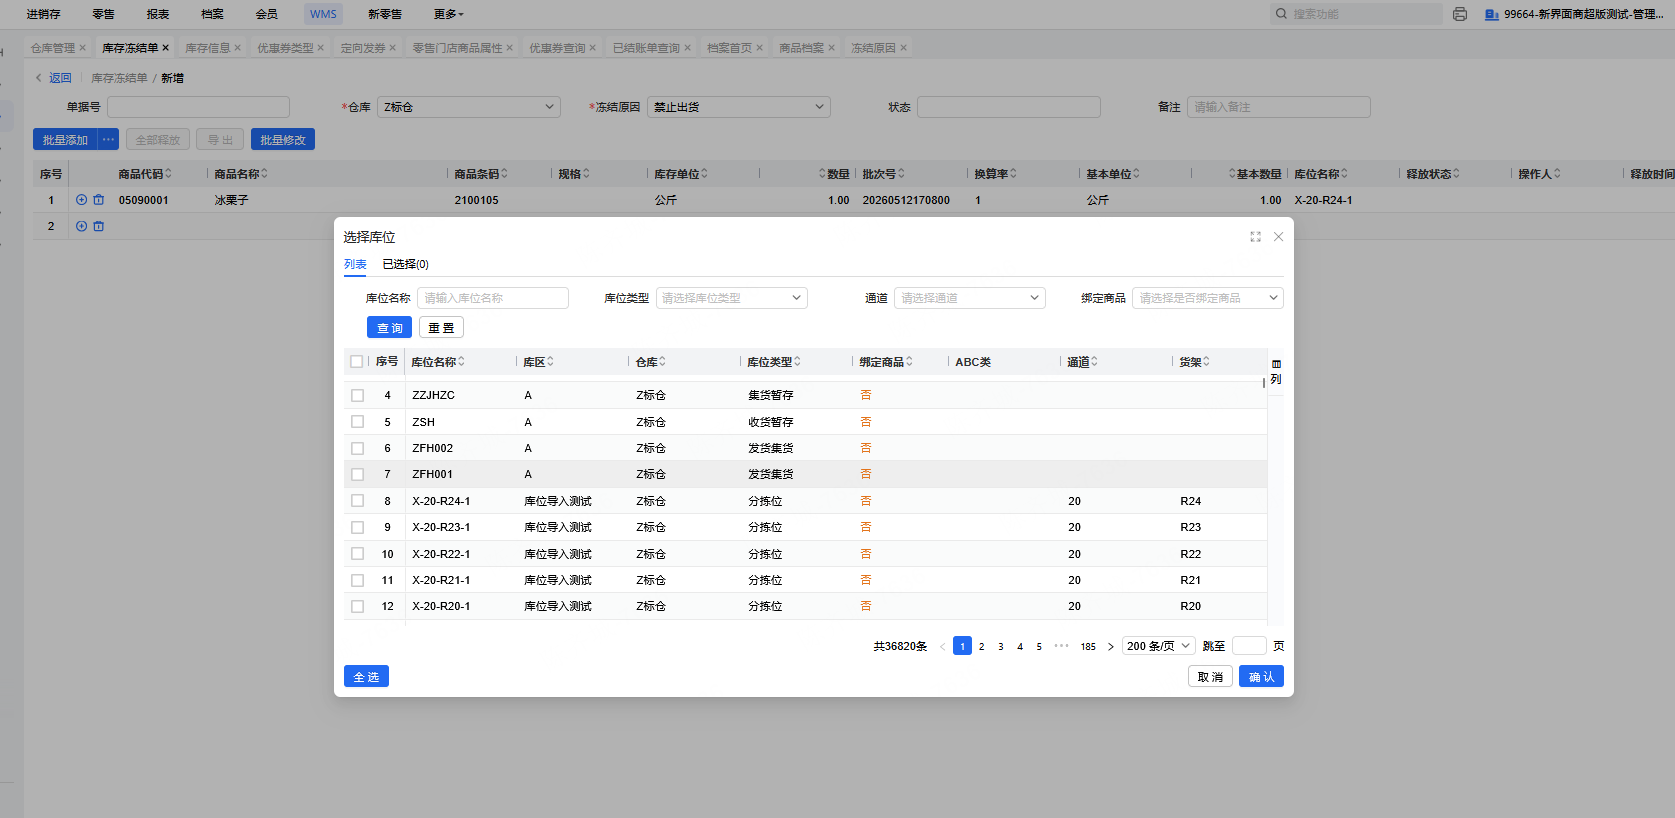Viewport: 1675px width, 818px height.
Task: Sort the table by 库位名称 column header
Action: (437, 362)
